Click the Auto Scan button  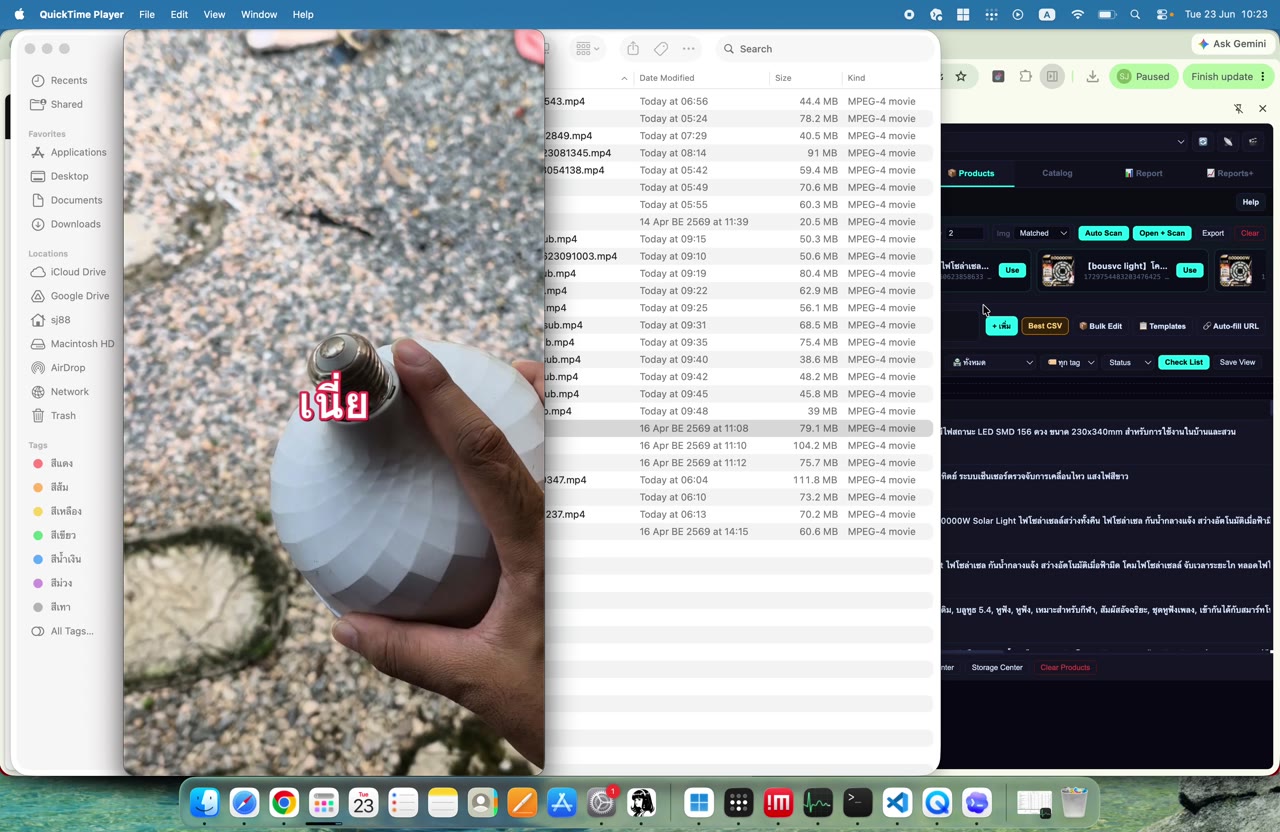(x=1103, y=233)
